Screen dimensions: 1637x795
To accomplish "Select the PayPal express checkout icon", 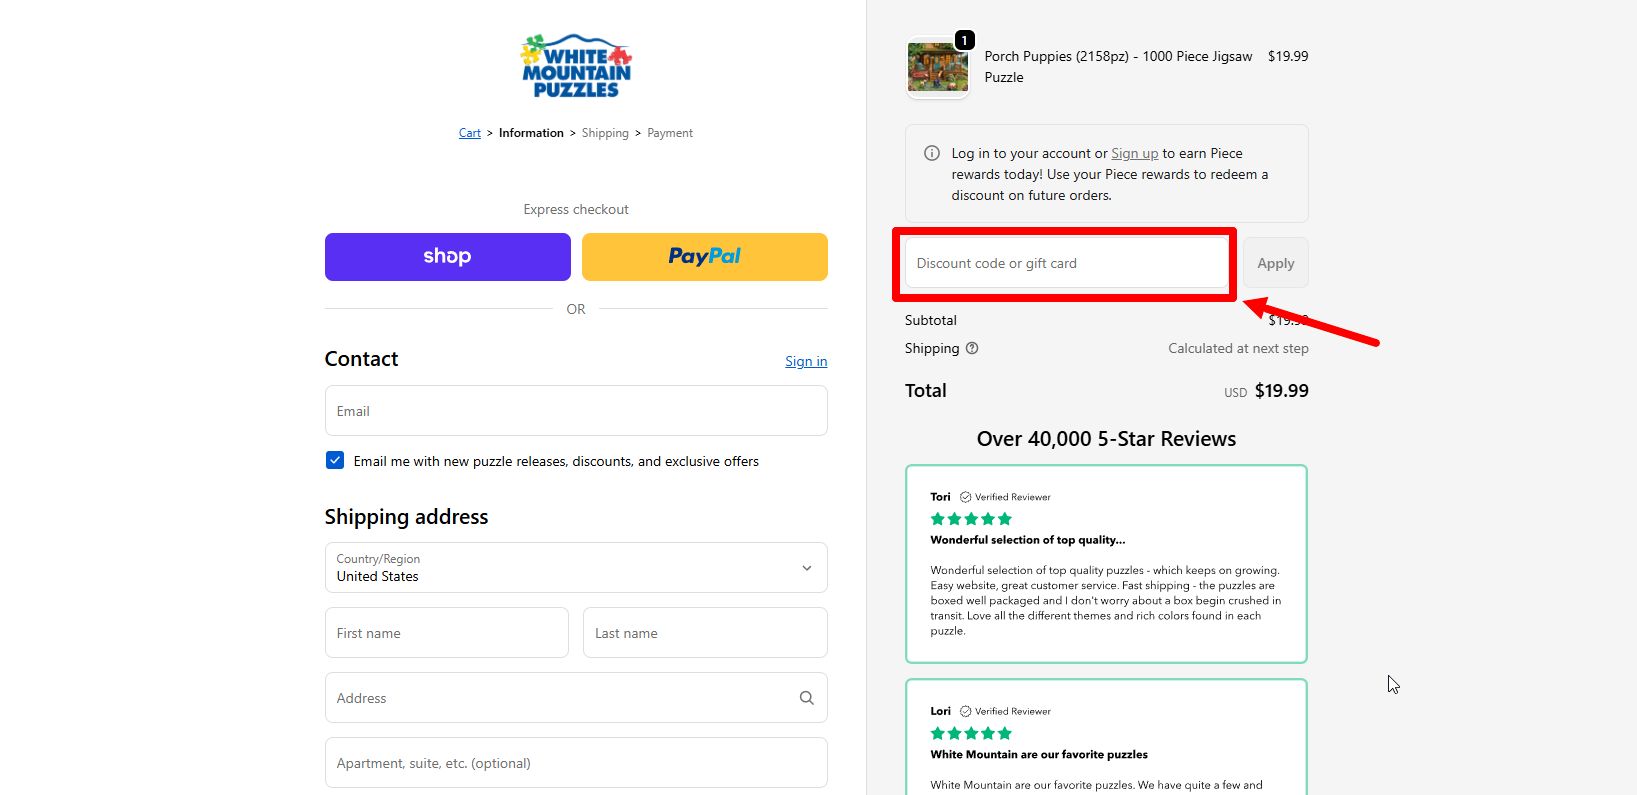I will [704, 256].
